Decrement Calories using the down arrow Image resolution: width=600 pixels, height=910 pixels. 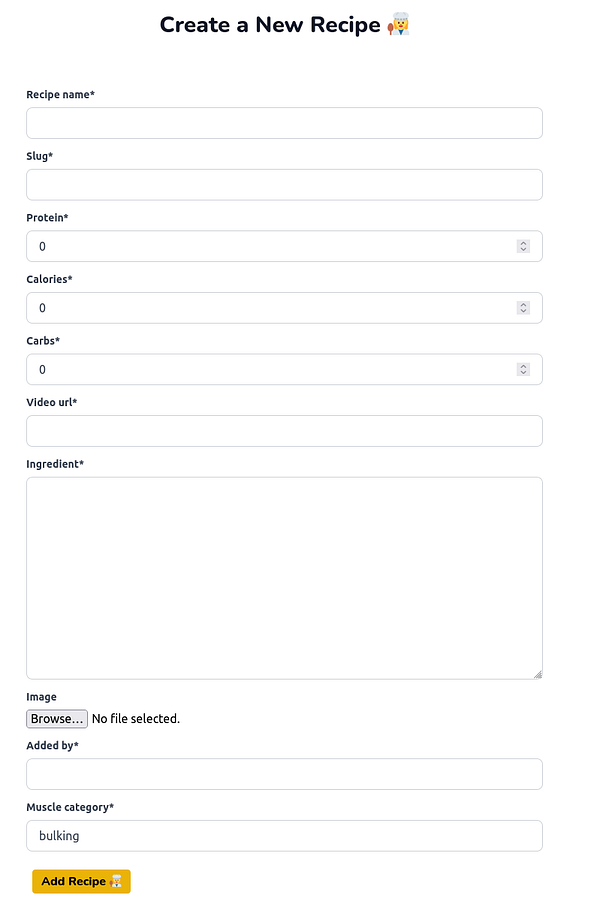(x=523, y=312)
